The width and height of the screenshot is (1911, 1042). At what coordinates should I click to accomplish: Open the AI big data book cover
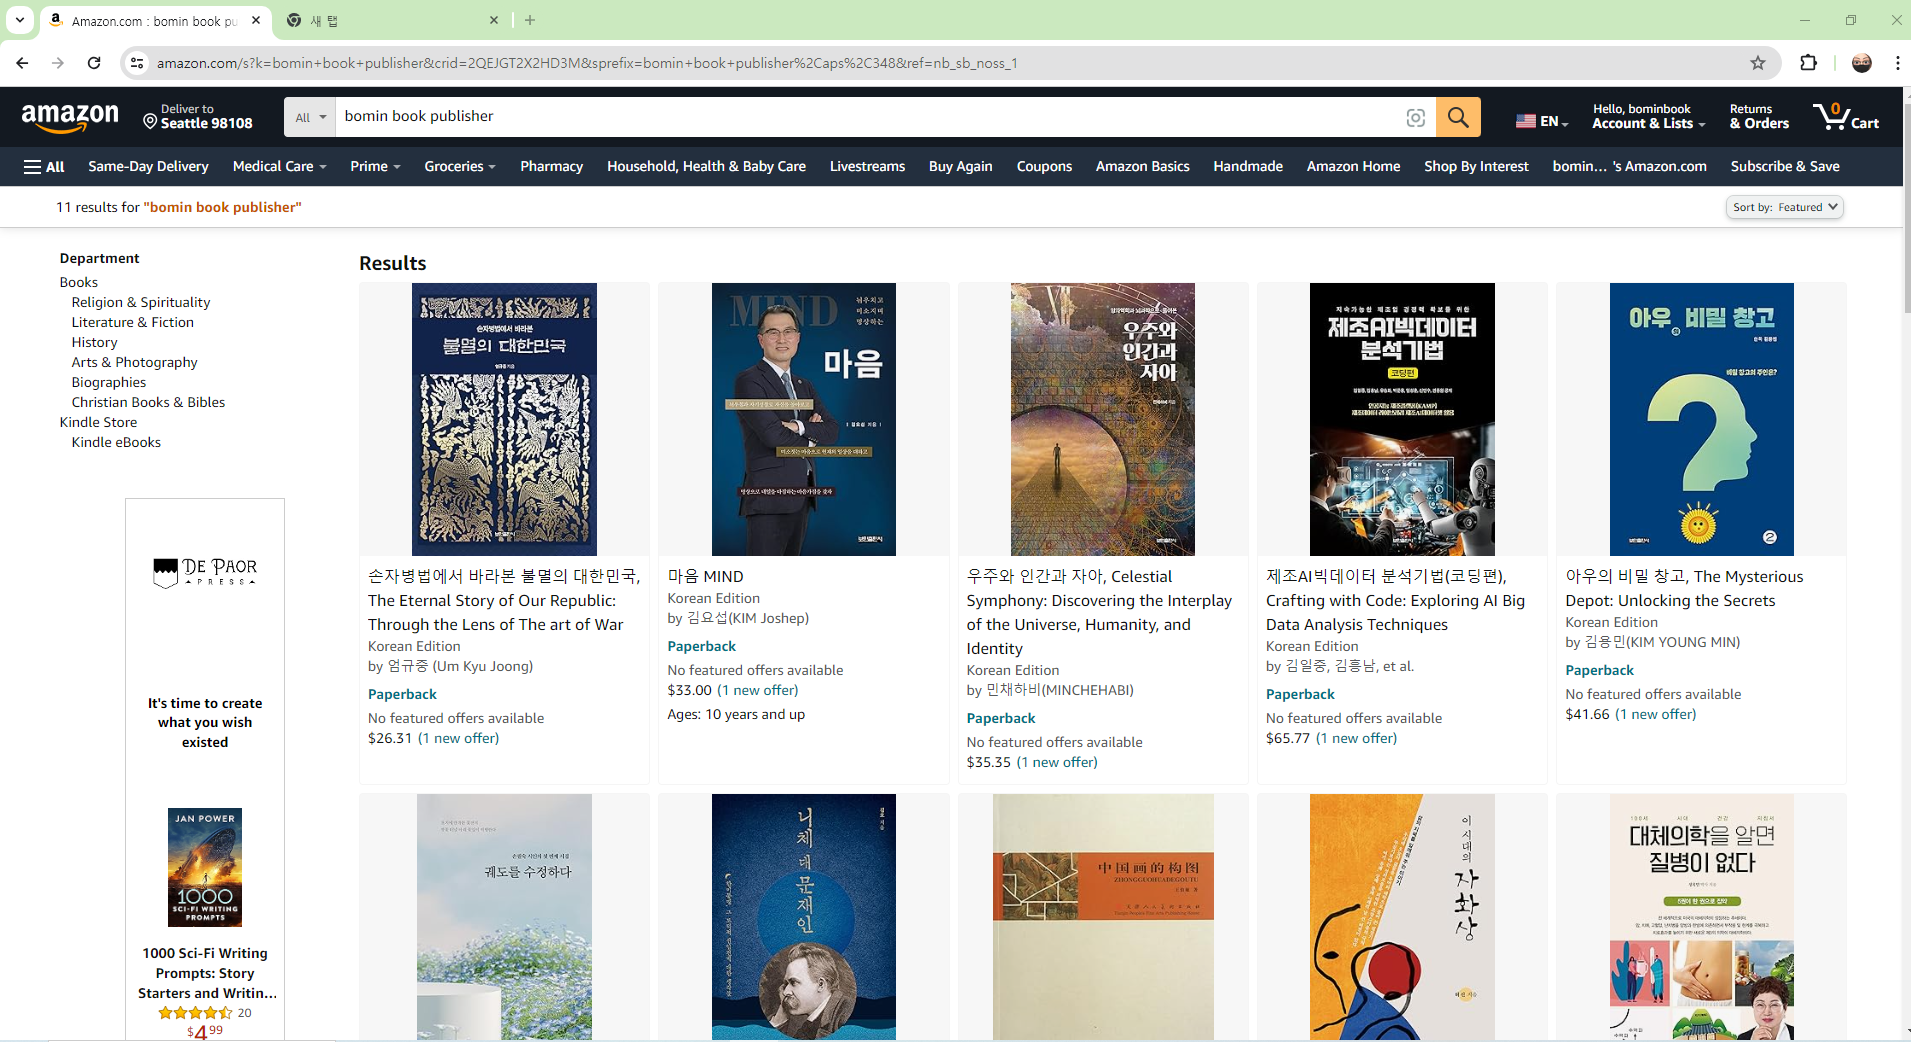pos(1402,419)
